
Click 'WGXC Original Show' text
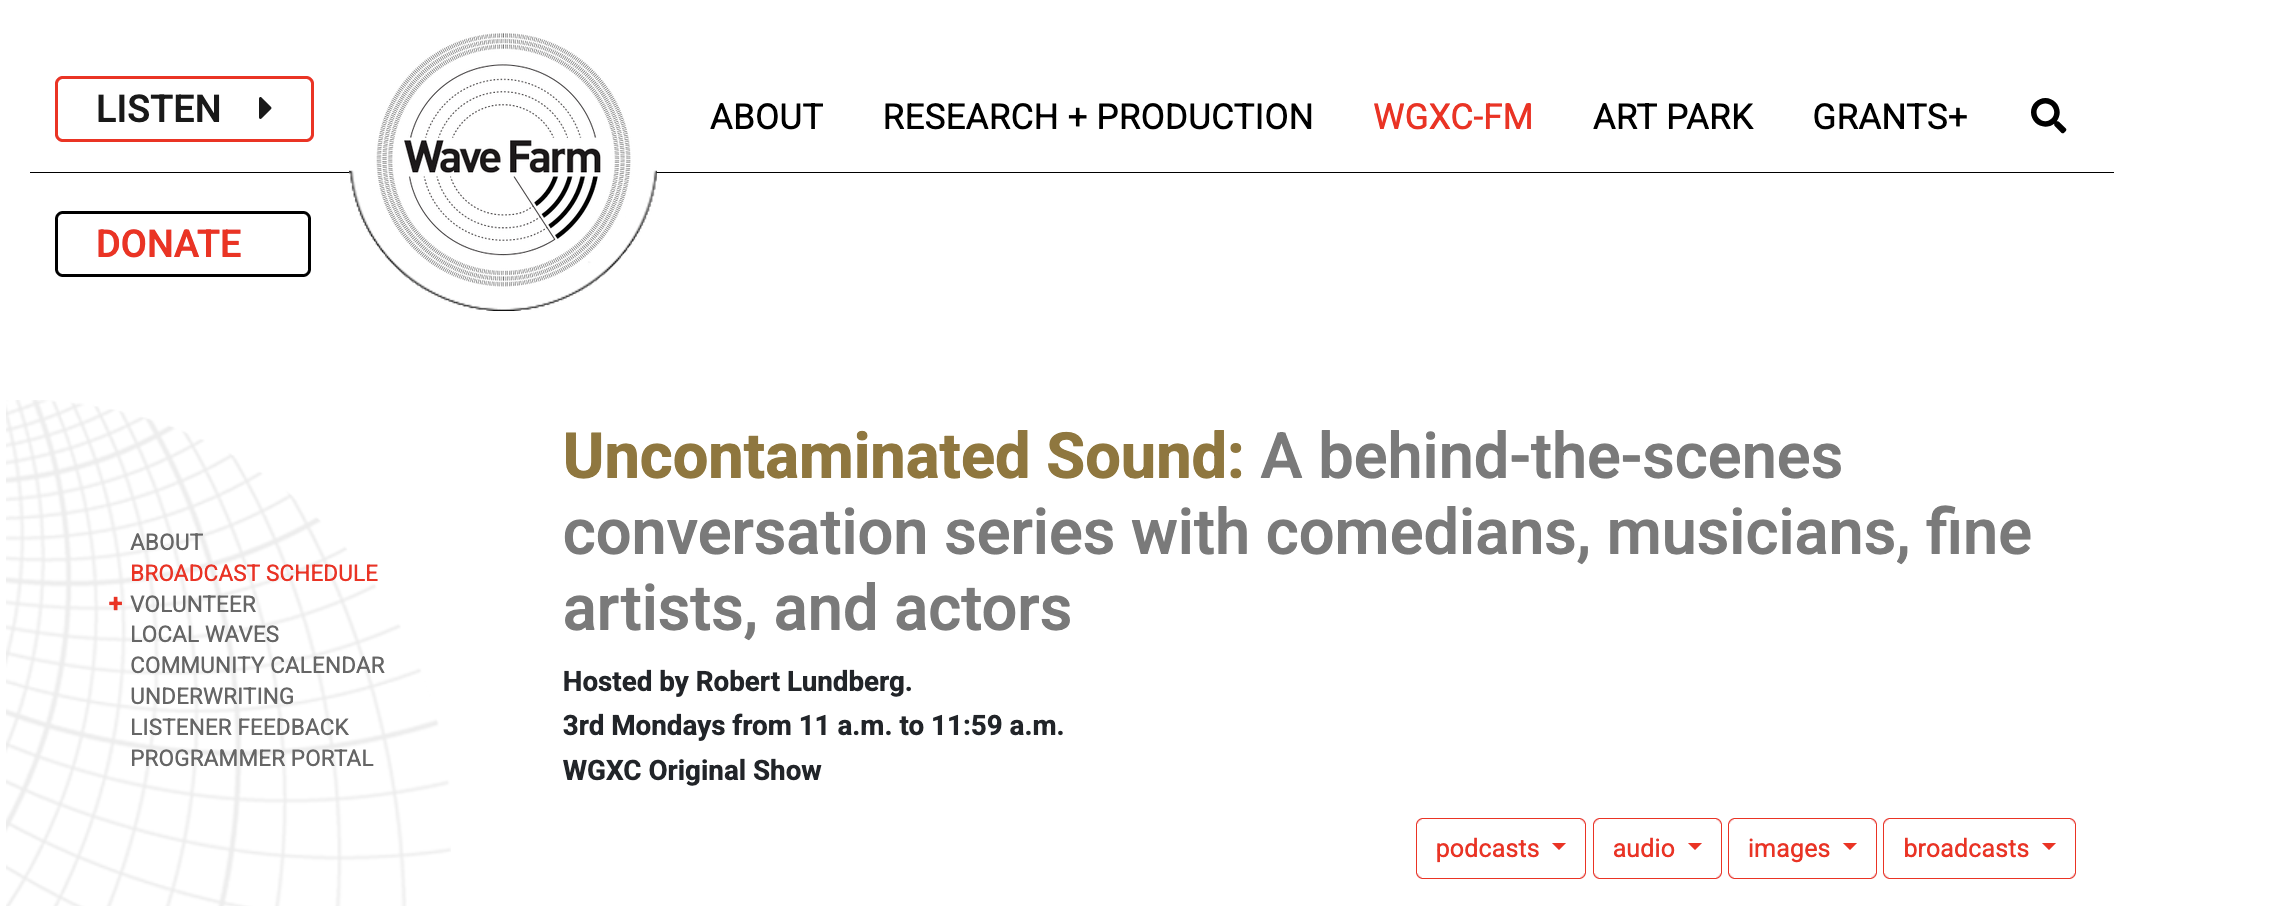(692, 770)
